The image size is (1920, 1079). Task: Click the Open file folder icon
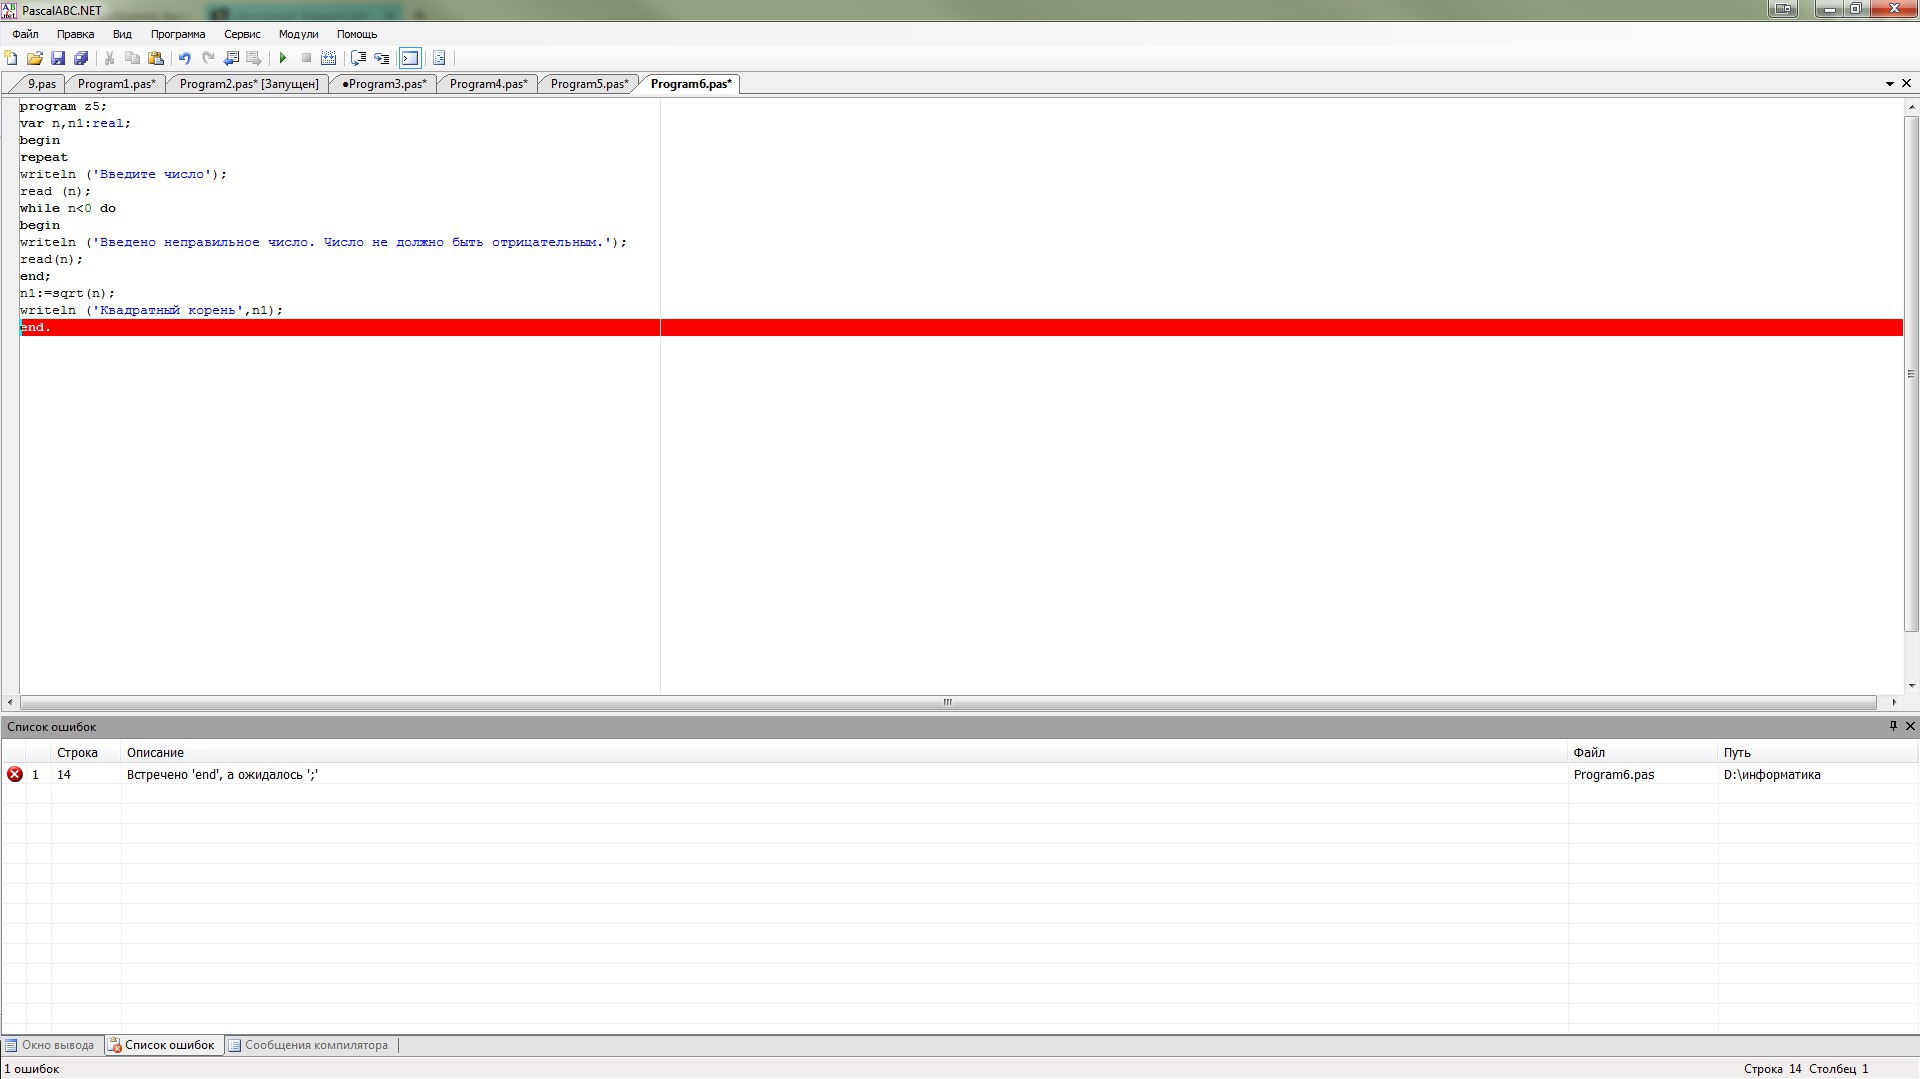click(34, 58)
